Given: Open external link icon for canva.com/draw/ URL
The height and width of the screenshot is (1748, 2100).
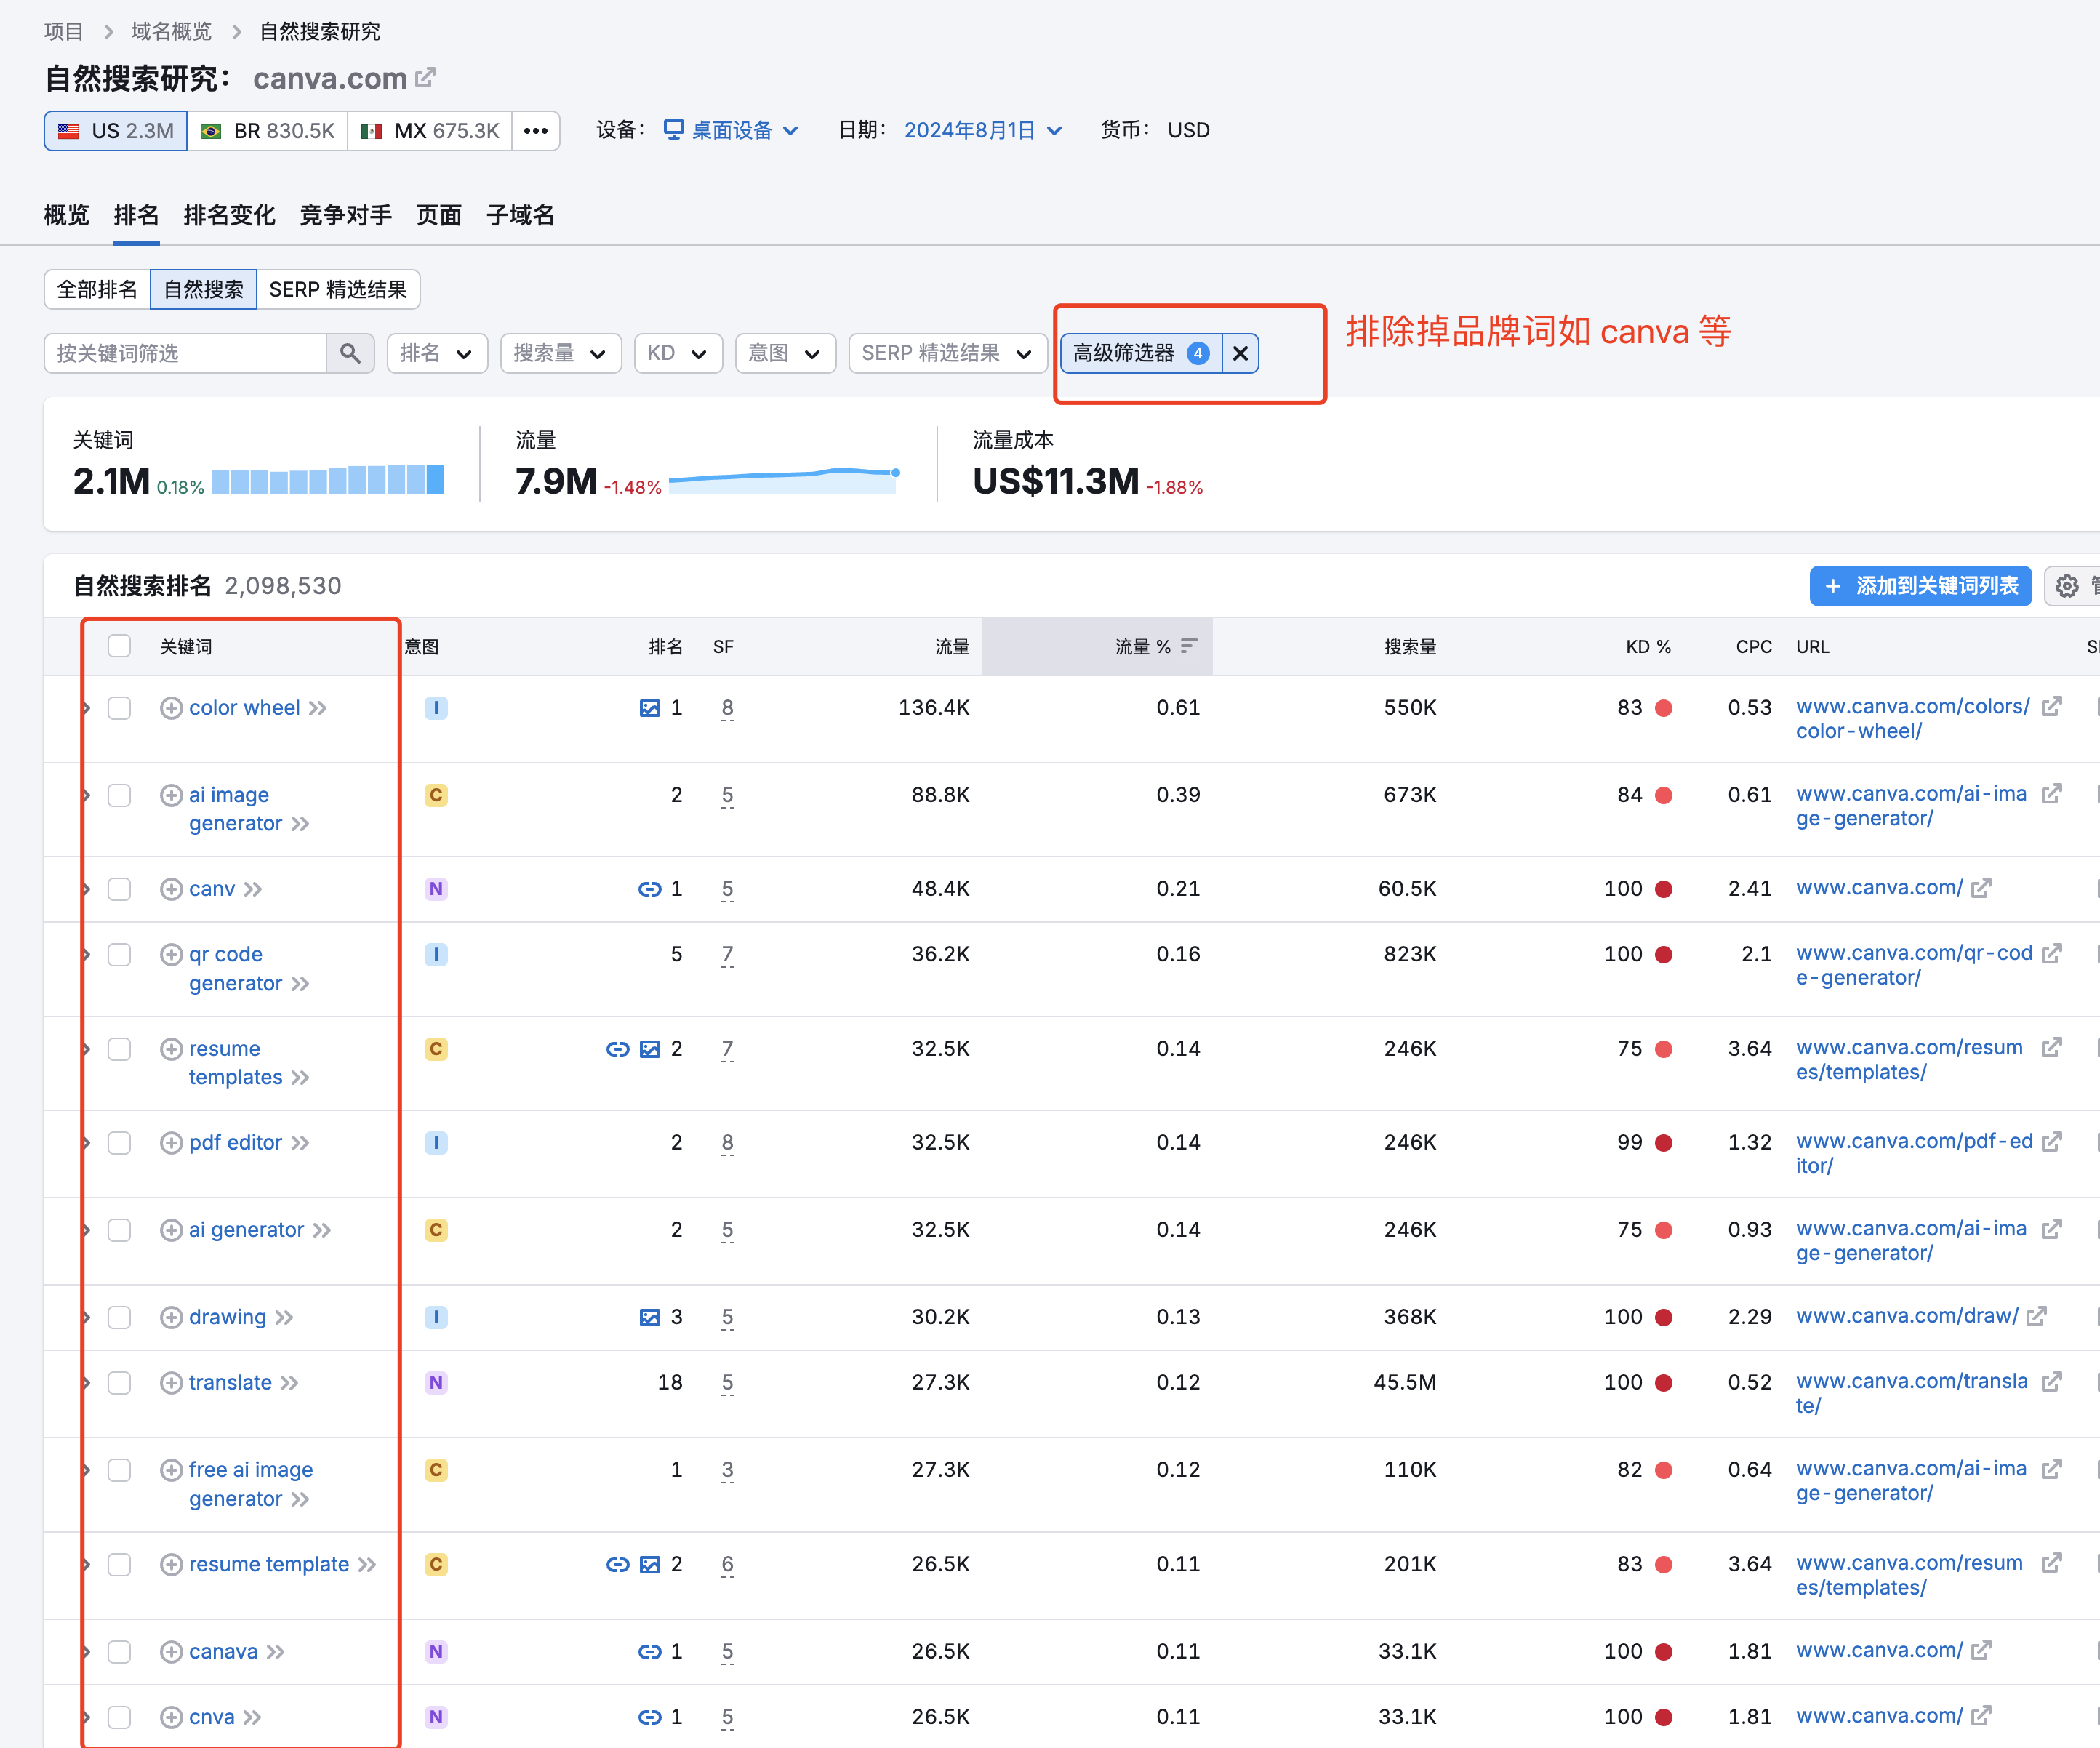Looking at the screenshot, I should 2037,1316.
